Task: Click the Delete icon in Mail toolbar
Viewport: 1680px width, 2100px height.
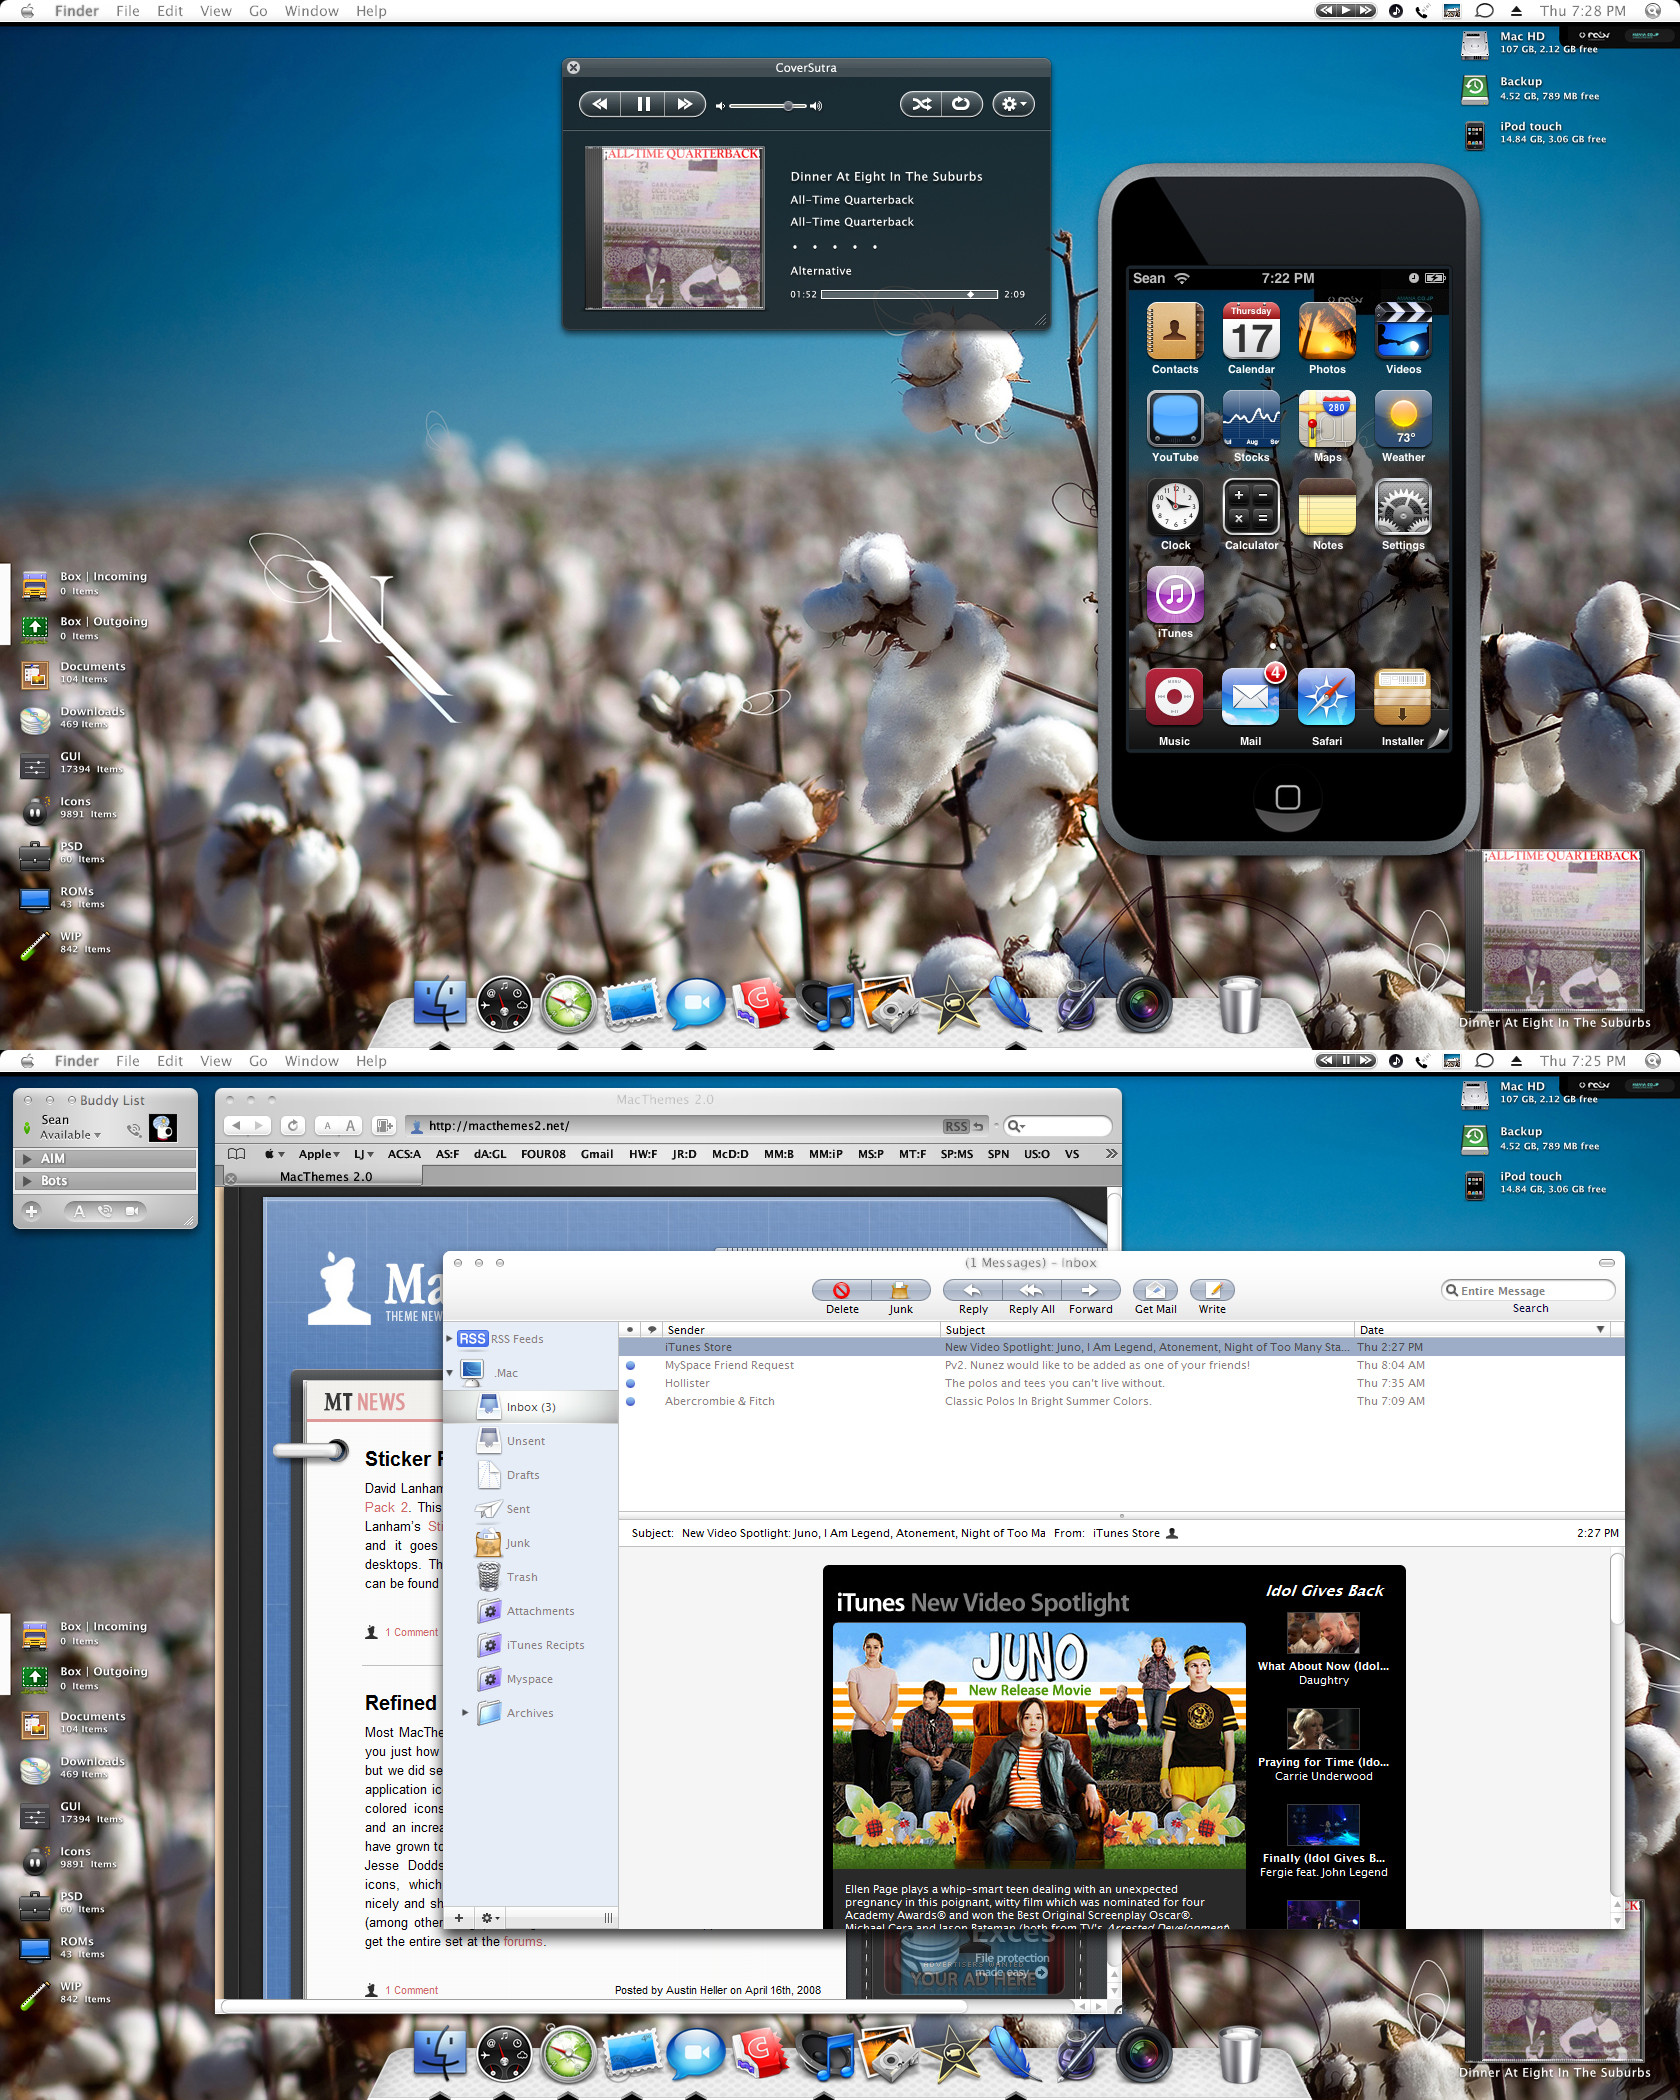Action: [x=842, y=1290]
